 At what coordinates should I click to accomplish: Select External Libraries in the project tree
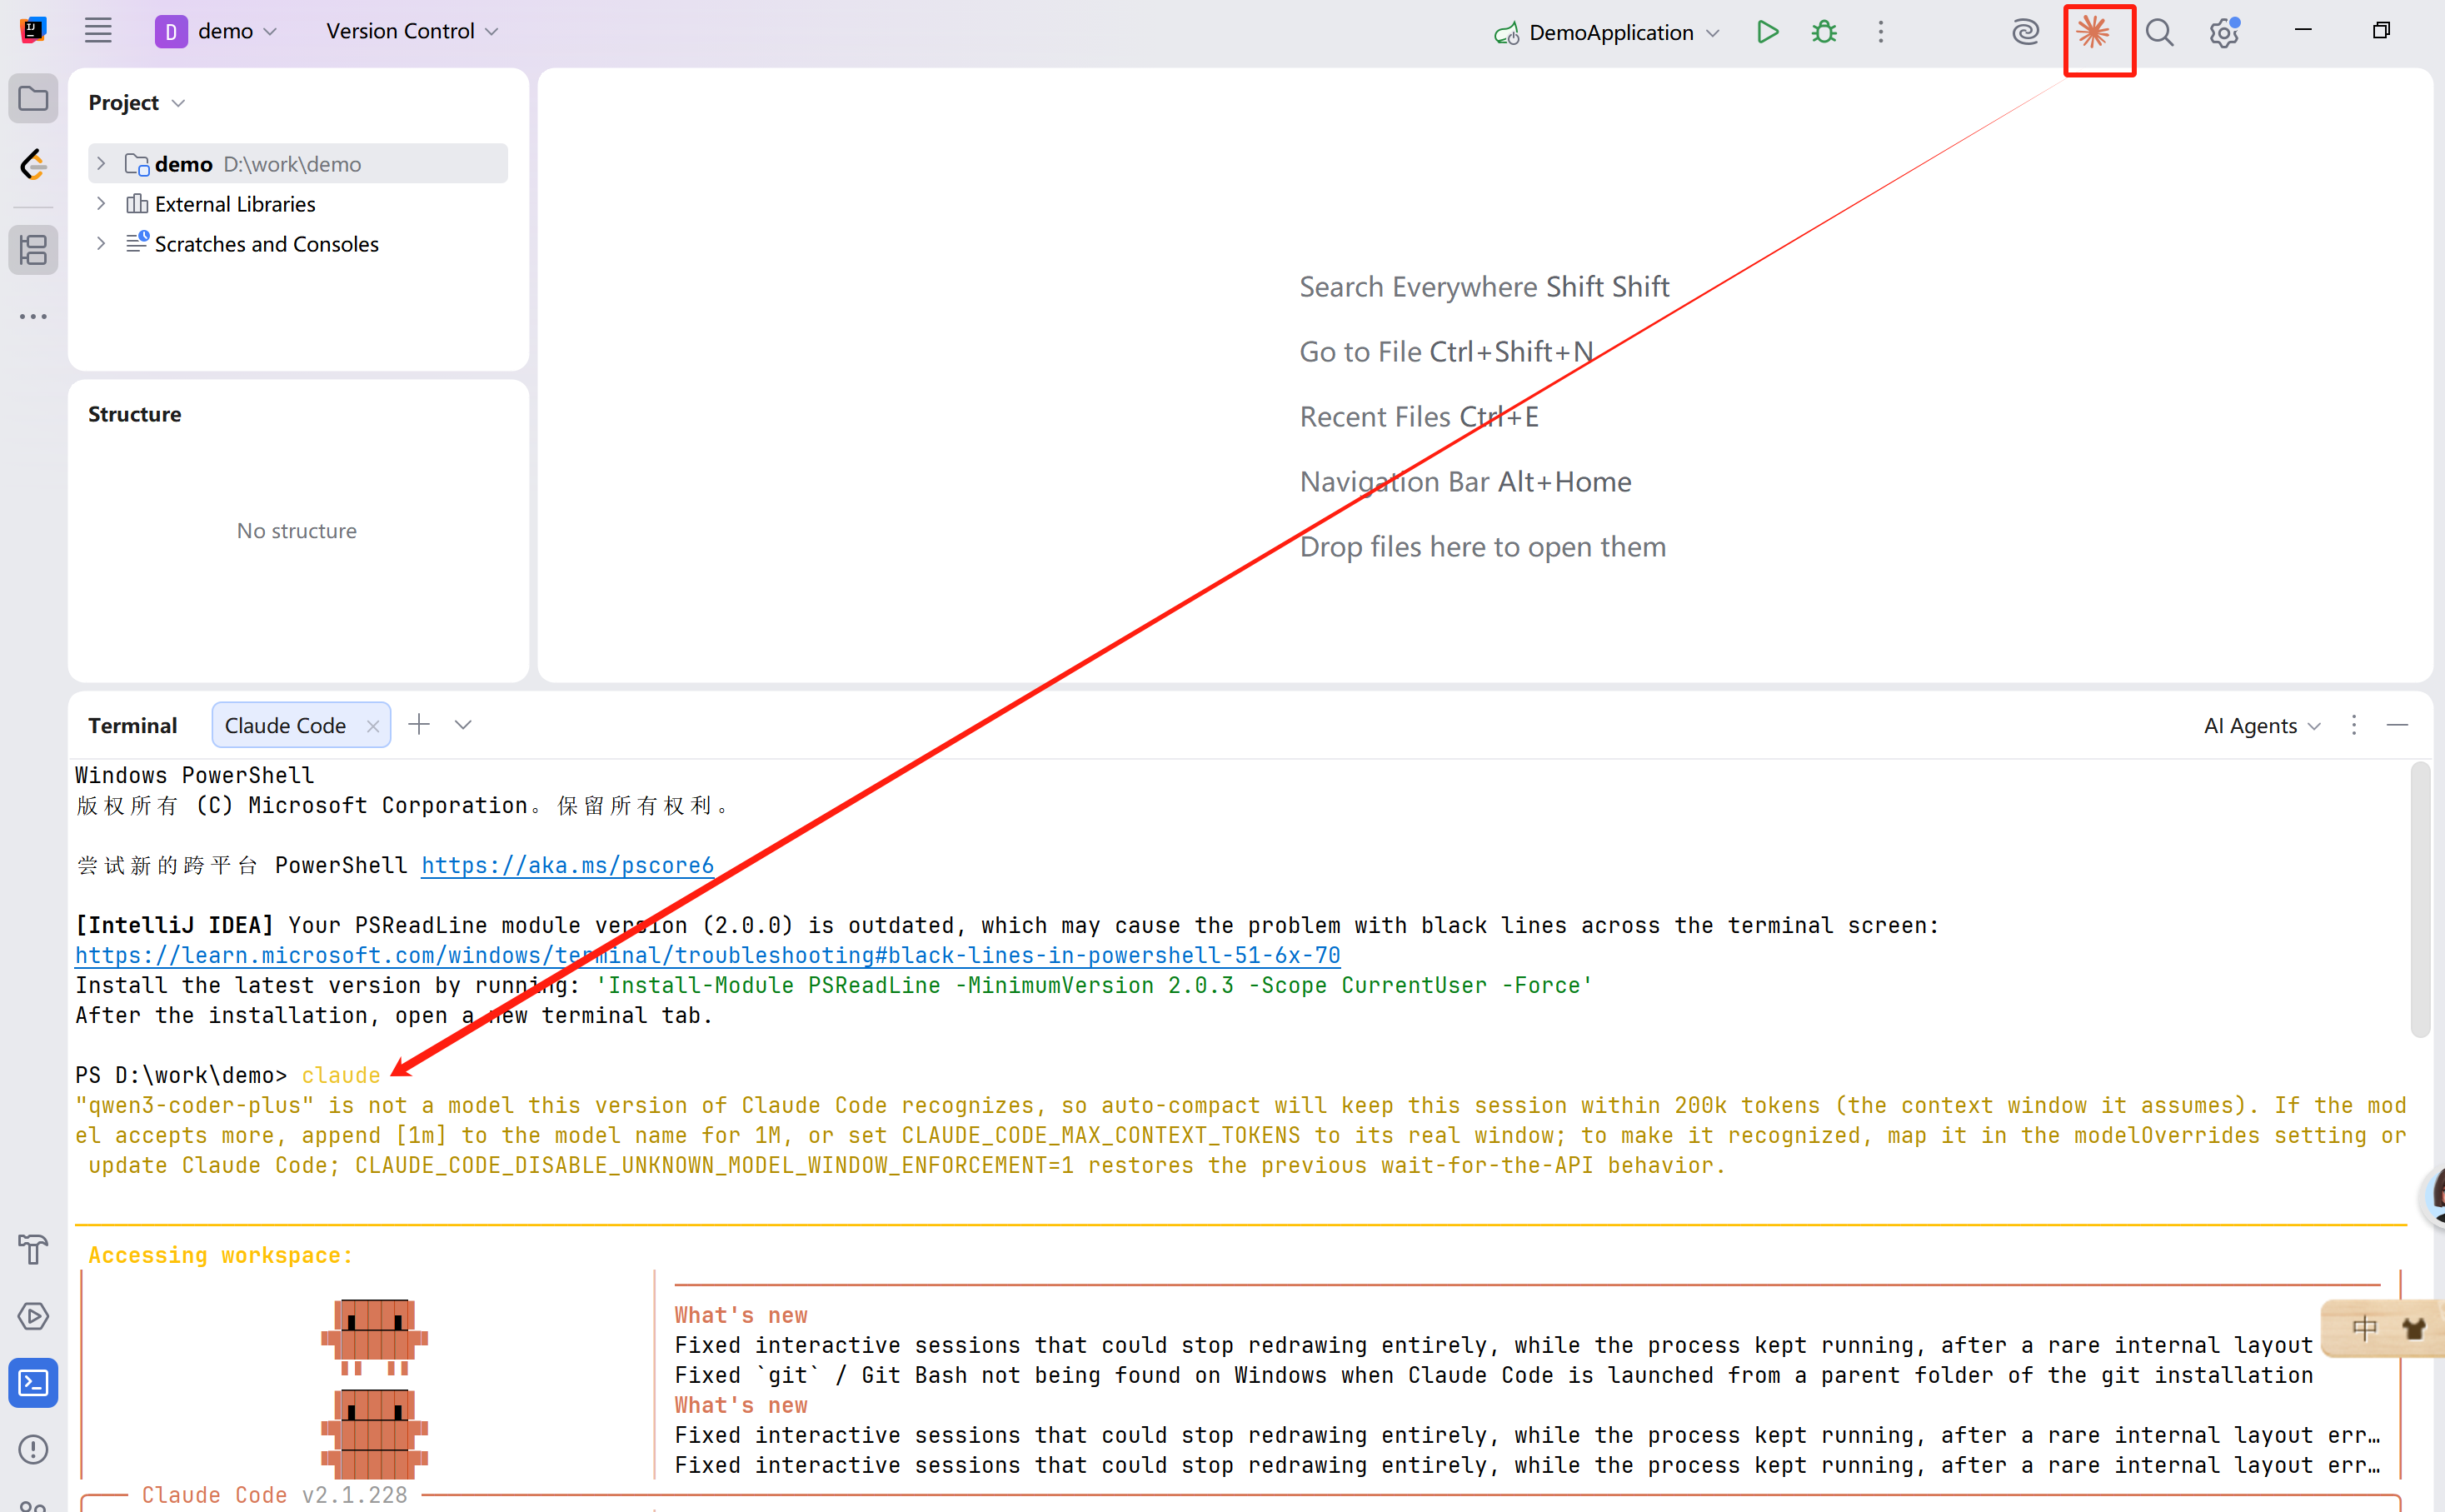[234, 203]
